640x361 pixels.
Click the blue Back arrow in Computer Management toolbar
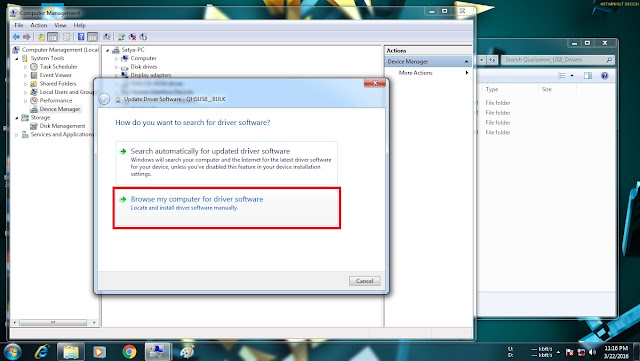click(x=16, y=37)
